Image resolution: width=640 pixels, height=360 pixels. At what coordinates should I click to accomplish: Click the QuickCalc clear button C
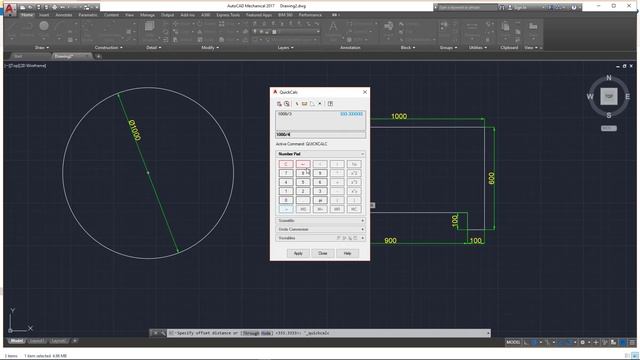coord(286,164)
